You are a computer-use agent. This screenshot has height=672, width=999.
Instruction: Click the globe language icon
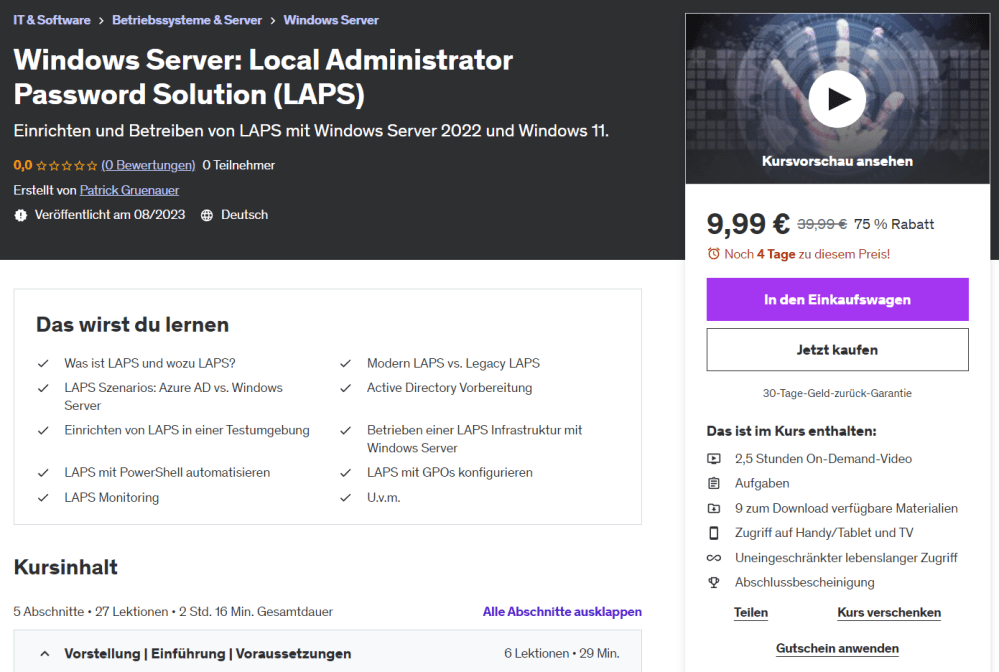[x=207, y=215]
